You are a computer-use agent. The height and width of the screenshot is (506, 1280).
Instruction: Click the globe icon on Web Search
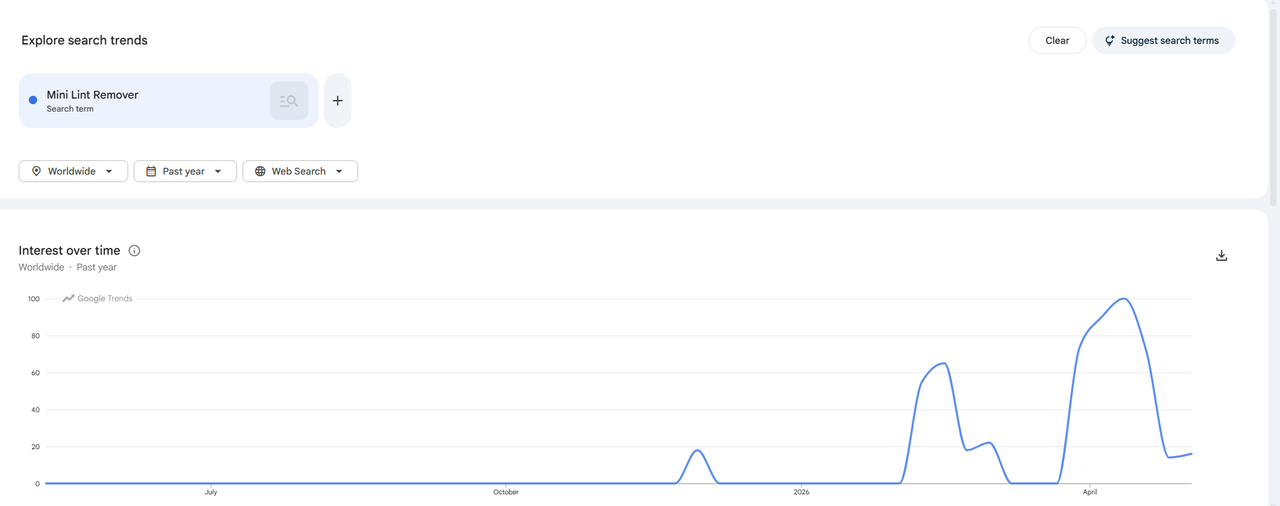pyautogui.click(x=260, y=171)
